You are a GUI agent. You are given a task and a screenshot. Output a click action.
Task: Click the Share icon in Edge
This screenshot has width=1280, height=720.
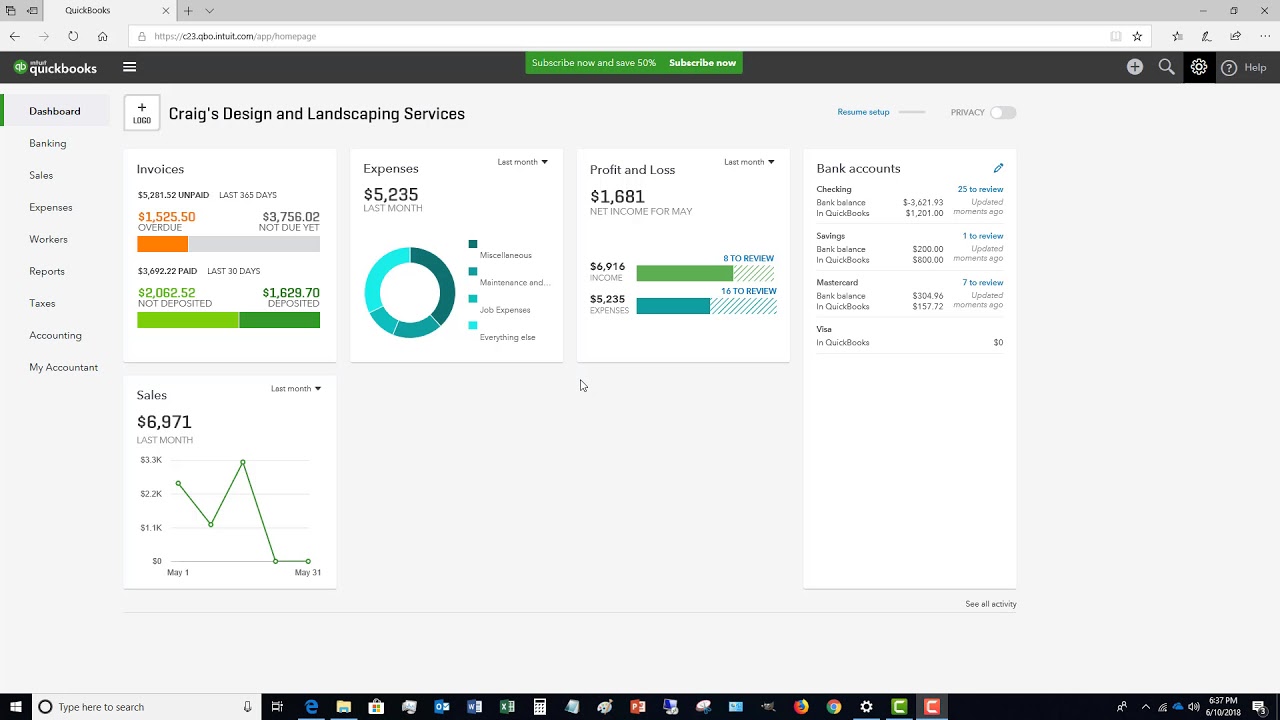point(1236,36)
